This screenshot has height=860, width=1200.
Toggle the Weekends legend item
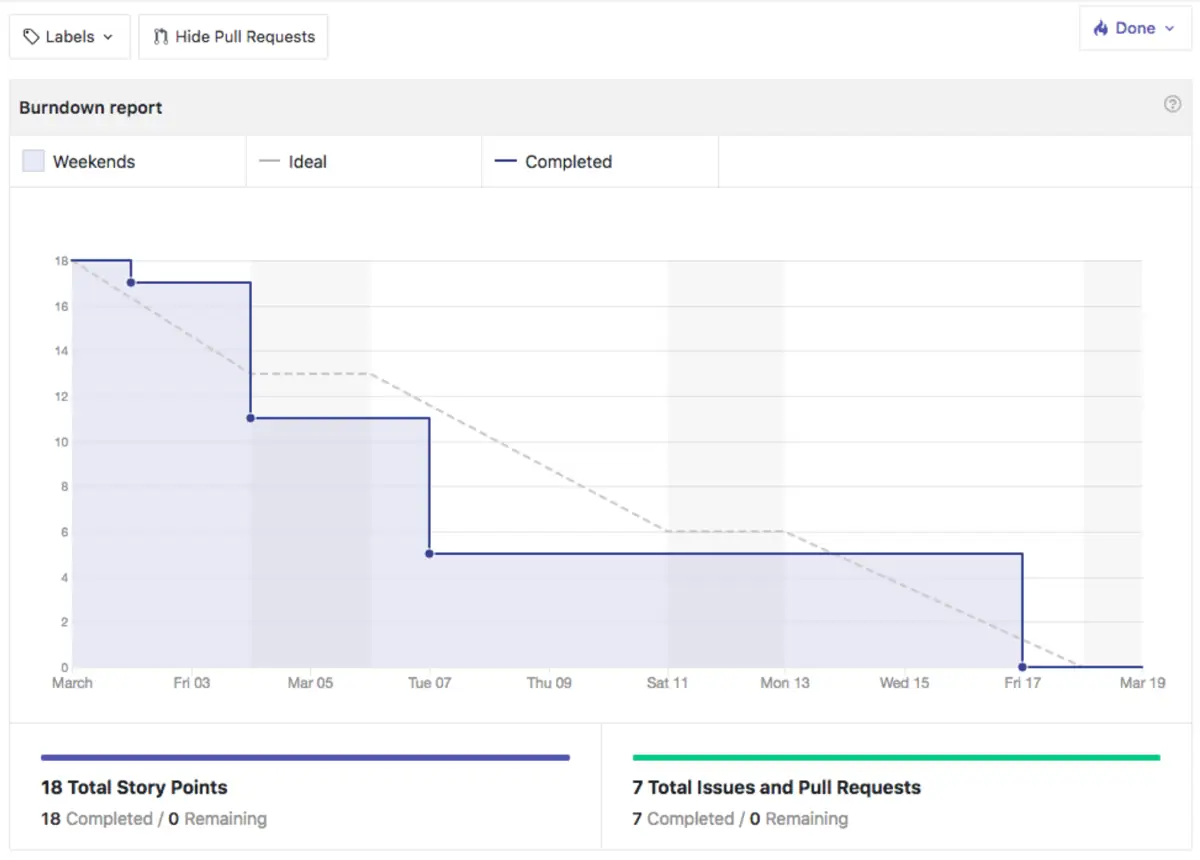point(128,162)
